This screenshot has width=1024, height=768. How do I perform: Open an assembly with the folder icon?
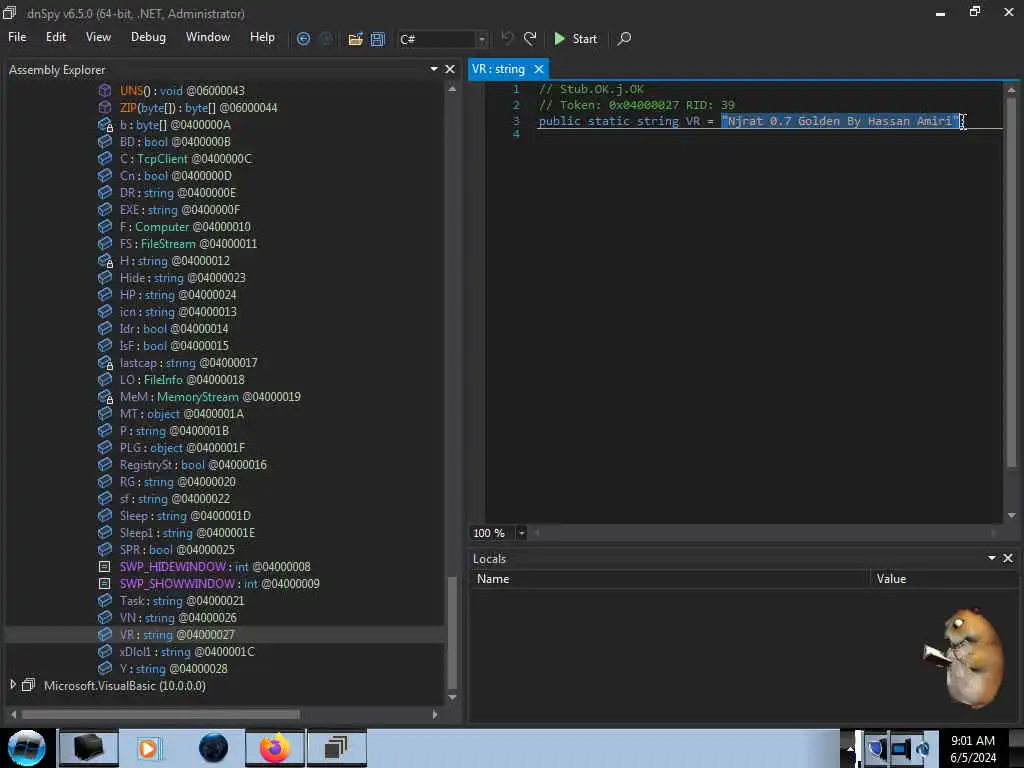(355, 39)
